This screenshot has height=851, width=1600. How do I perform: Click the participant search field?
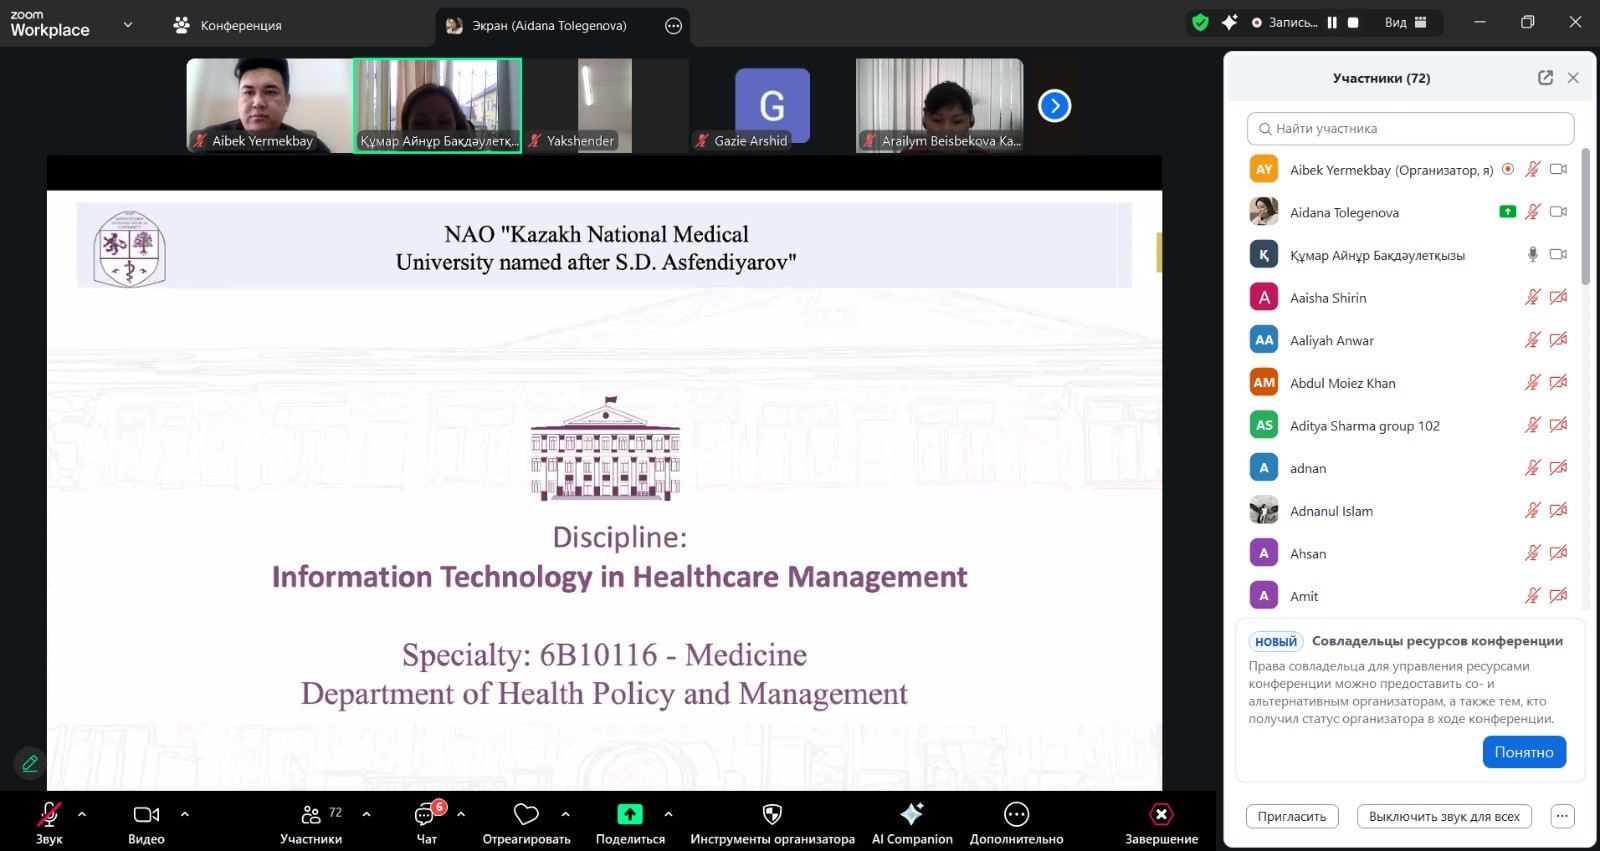coord(1410,128)
